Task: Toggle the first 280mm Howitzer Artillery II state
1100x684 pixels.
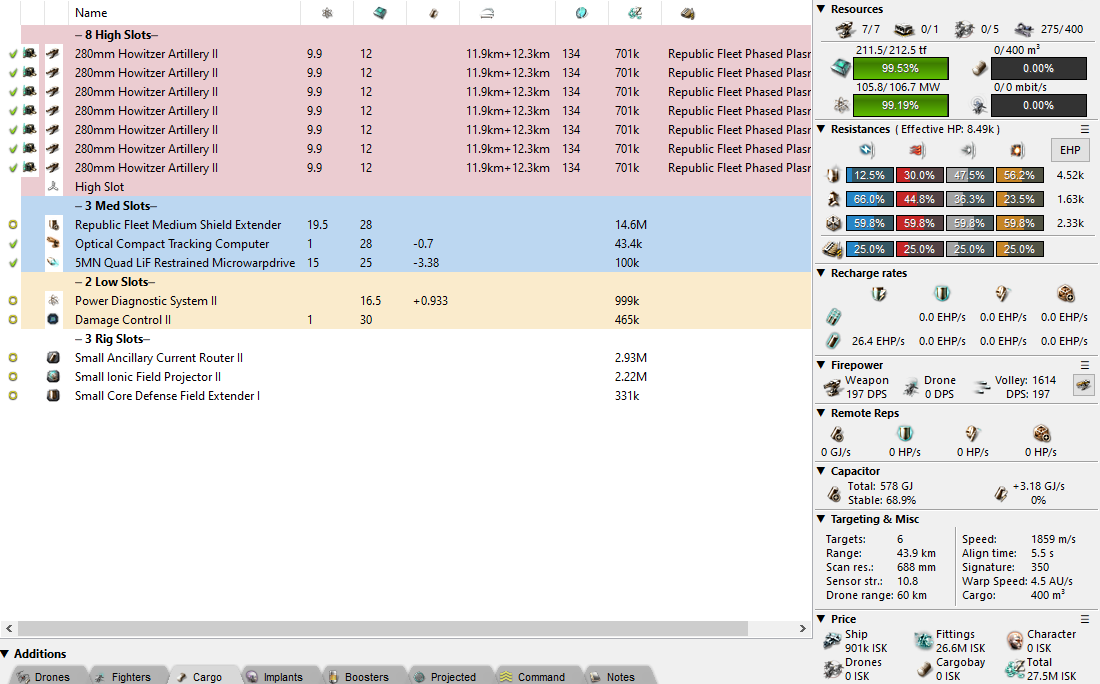Action: coord(12,54)
